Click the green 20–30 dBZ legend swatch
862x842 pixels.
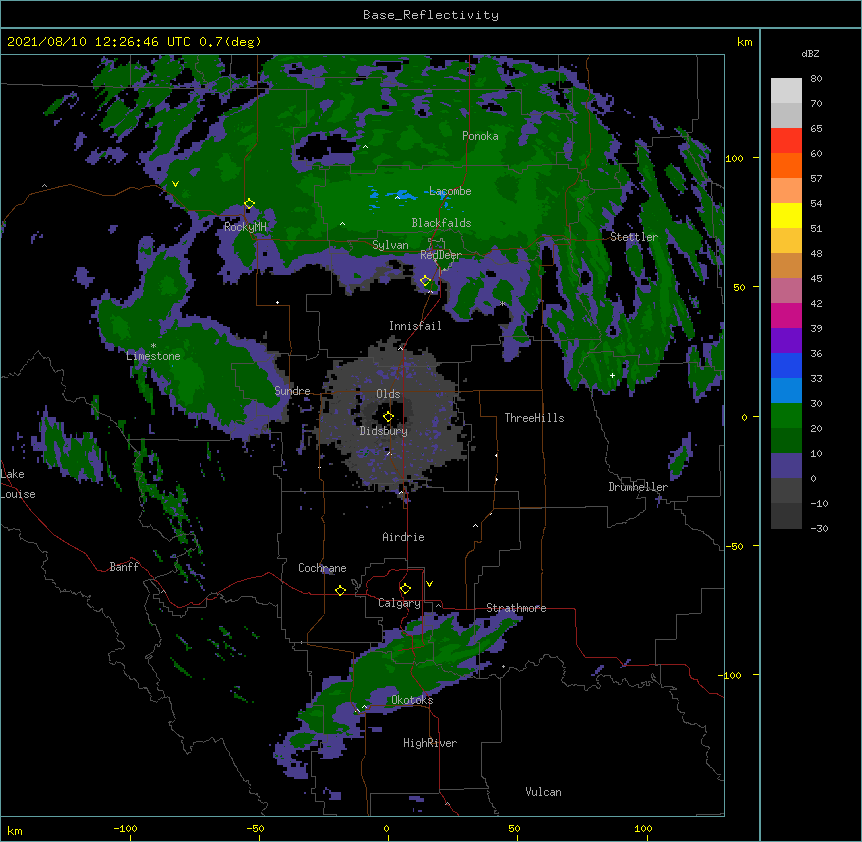pyautogui.click(x=786, y=416)
